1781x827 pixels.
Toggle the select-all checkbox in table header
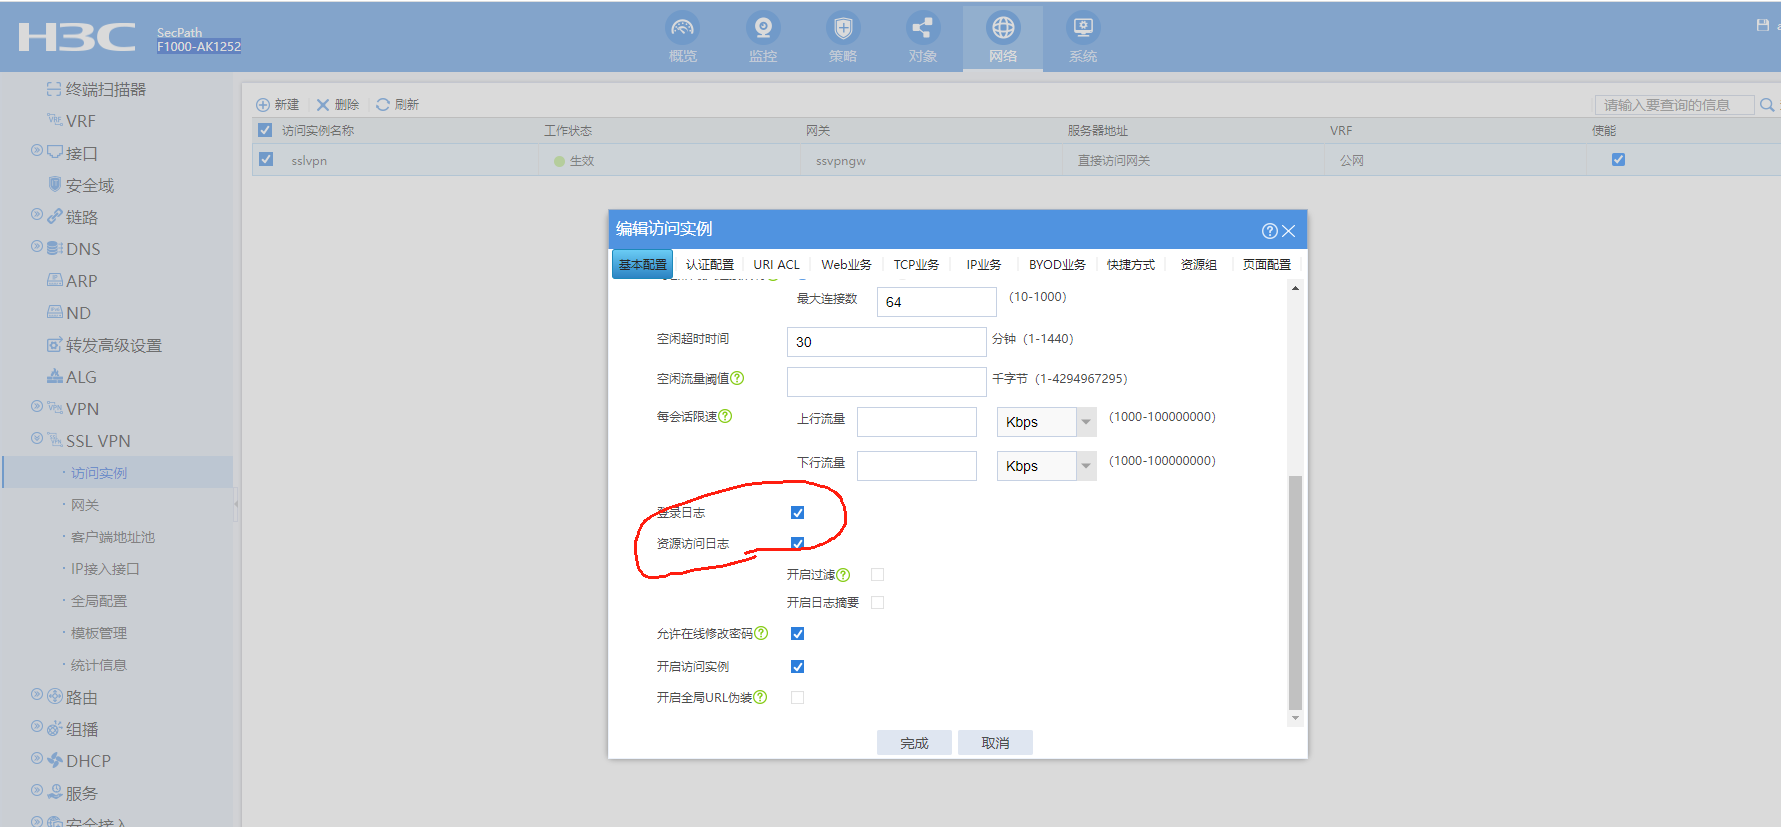(x=265, y=130)
